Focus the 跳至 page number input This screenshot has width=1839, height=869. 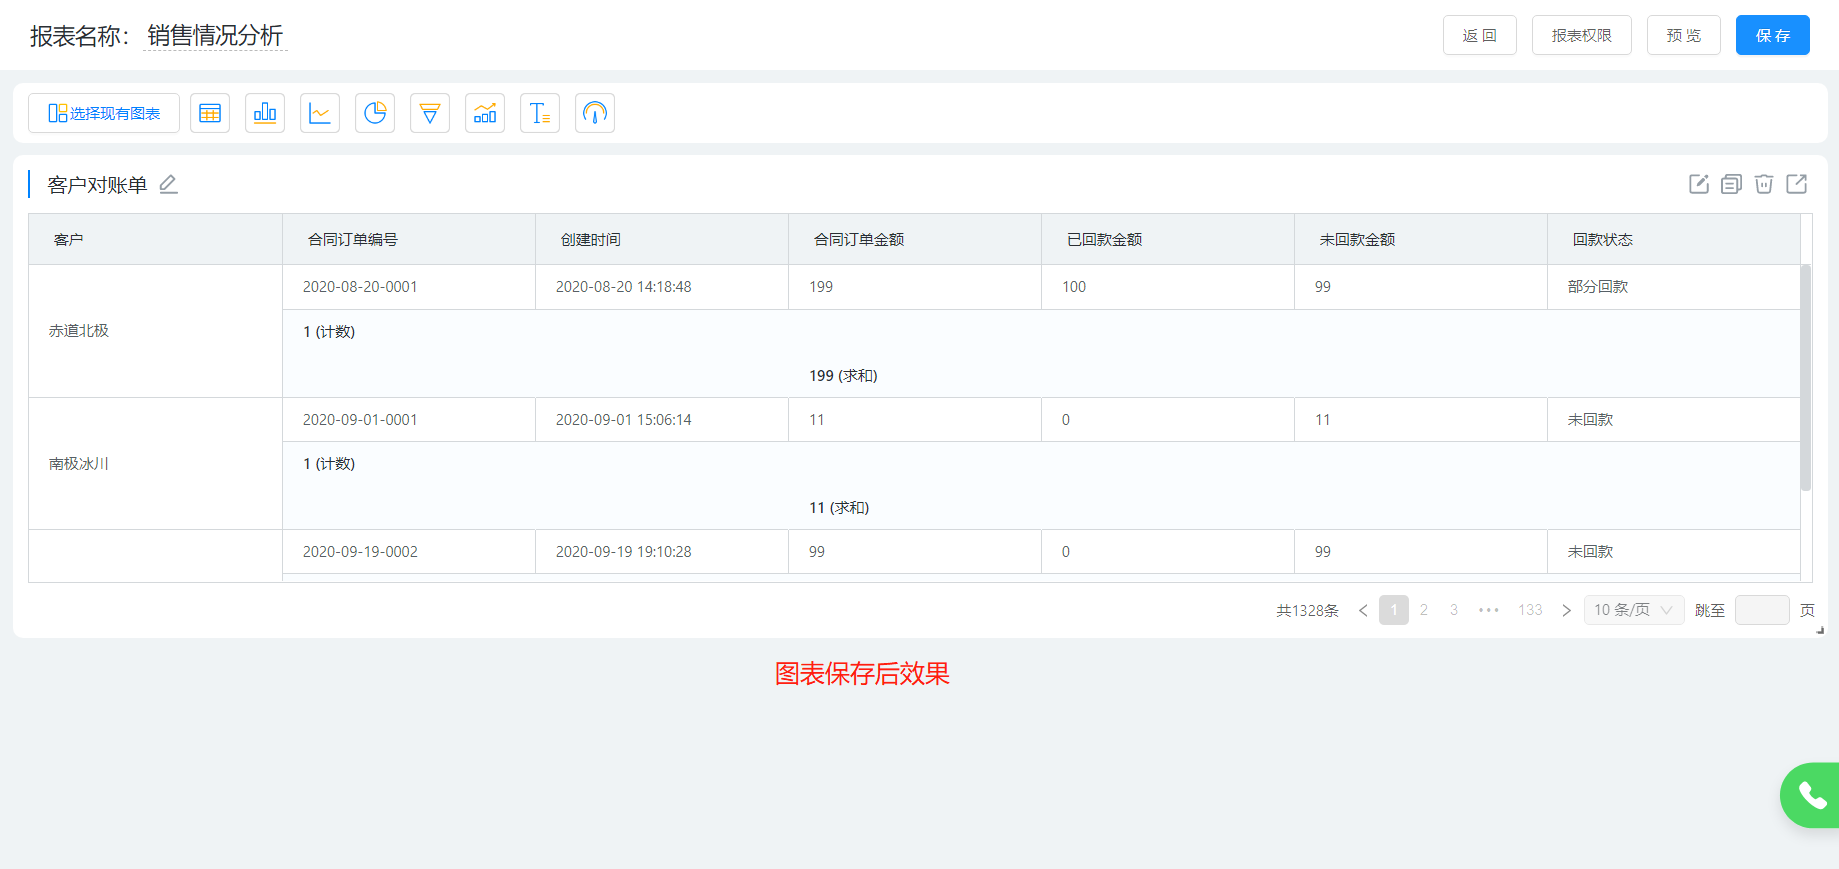(1762, 610)
